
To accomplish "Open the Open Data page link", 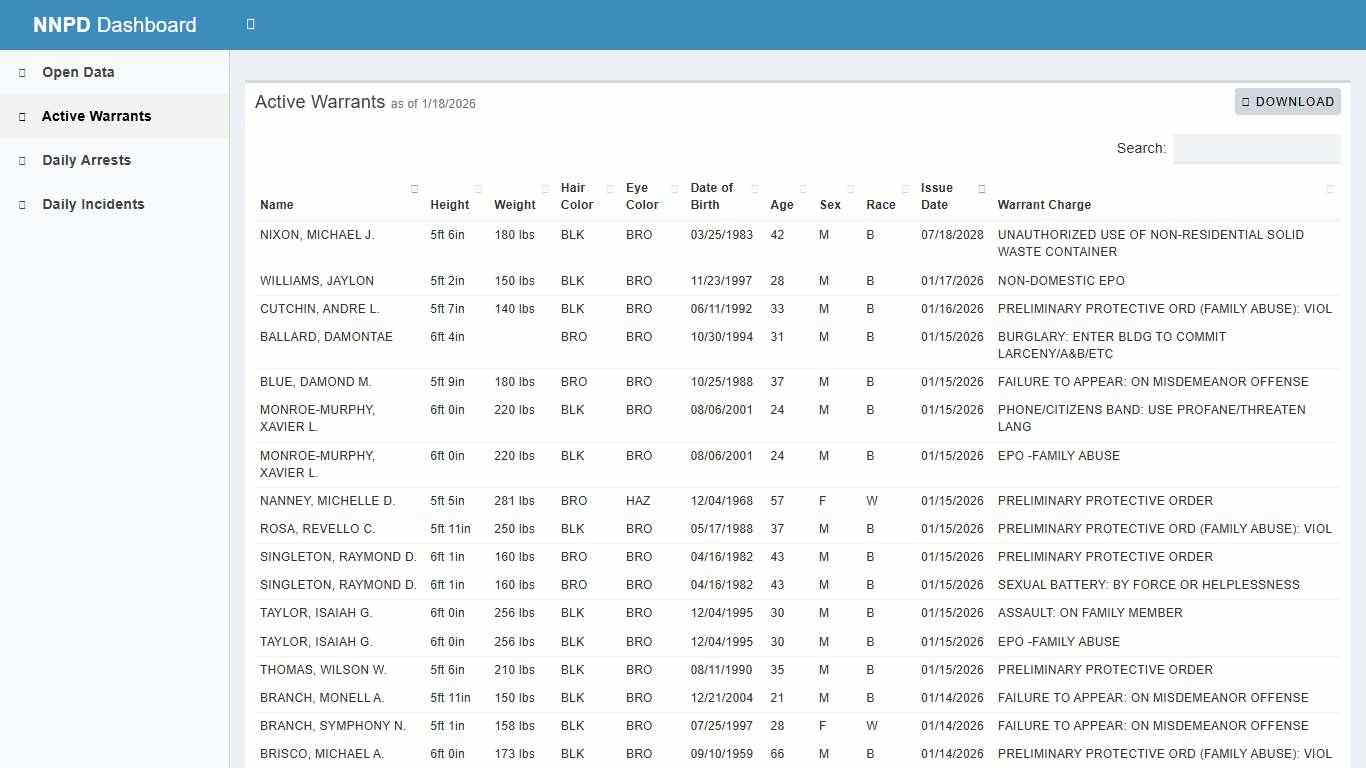I will pos(77,72).
